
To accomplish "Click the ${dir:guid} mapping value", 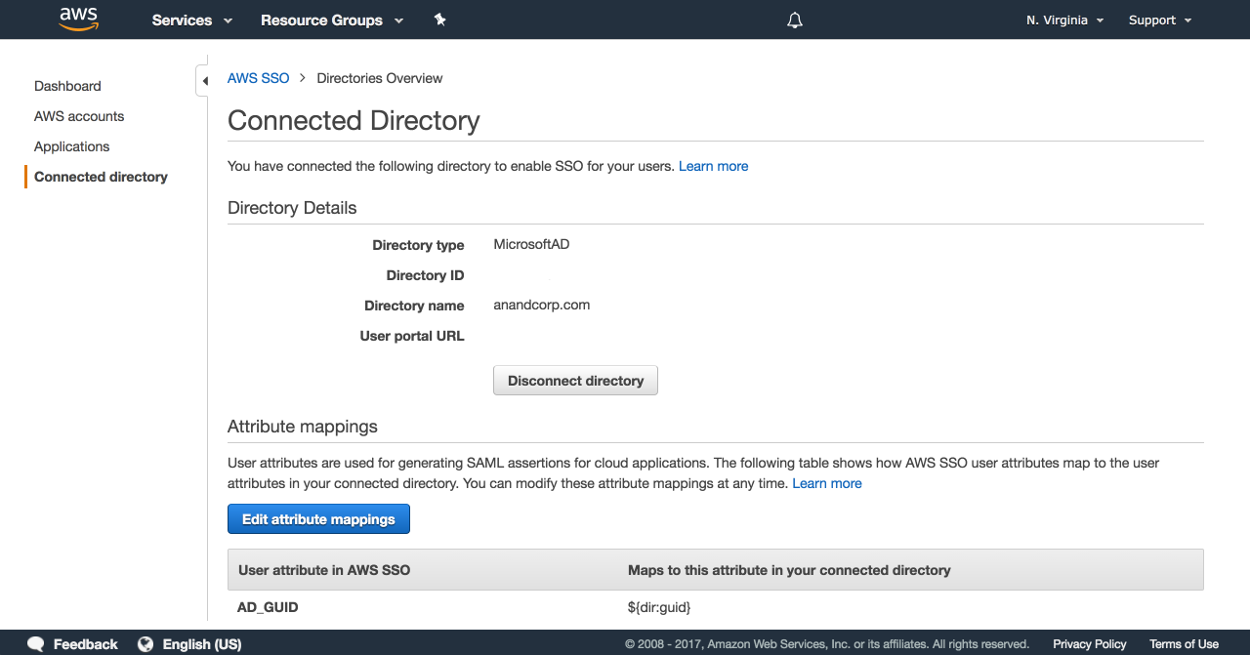I will (659, 607).
